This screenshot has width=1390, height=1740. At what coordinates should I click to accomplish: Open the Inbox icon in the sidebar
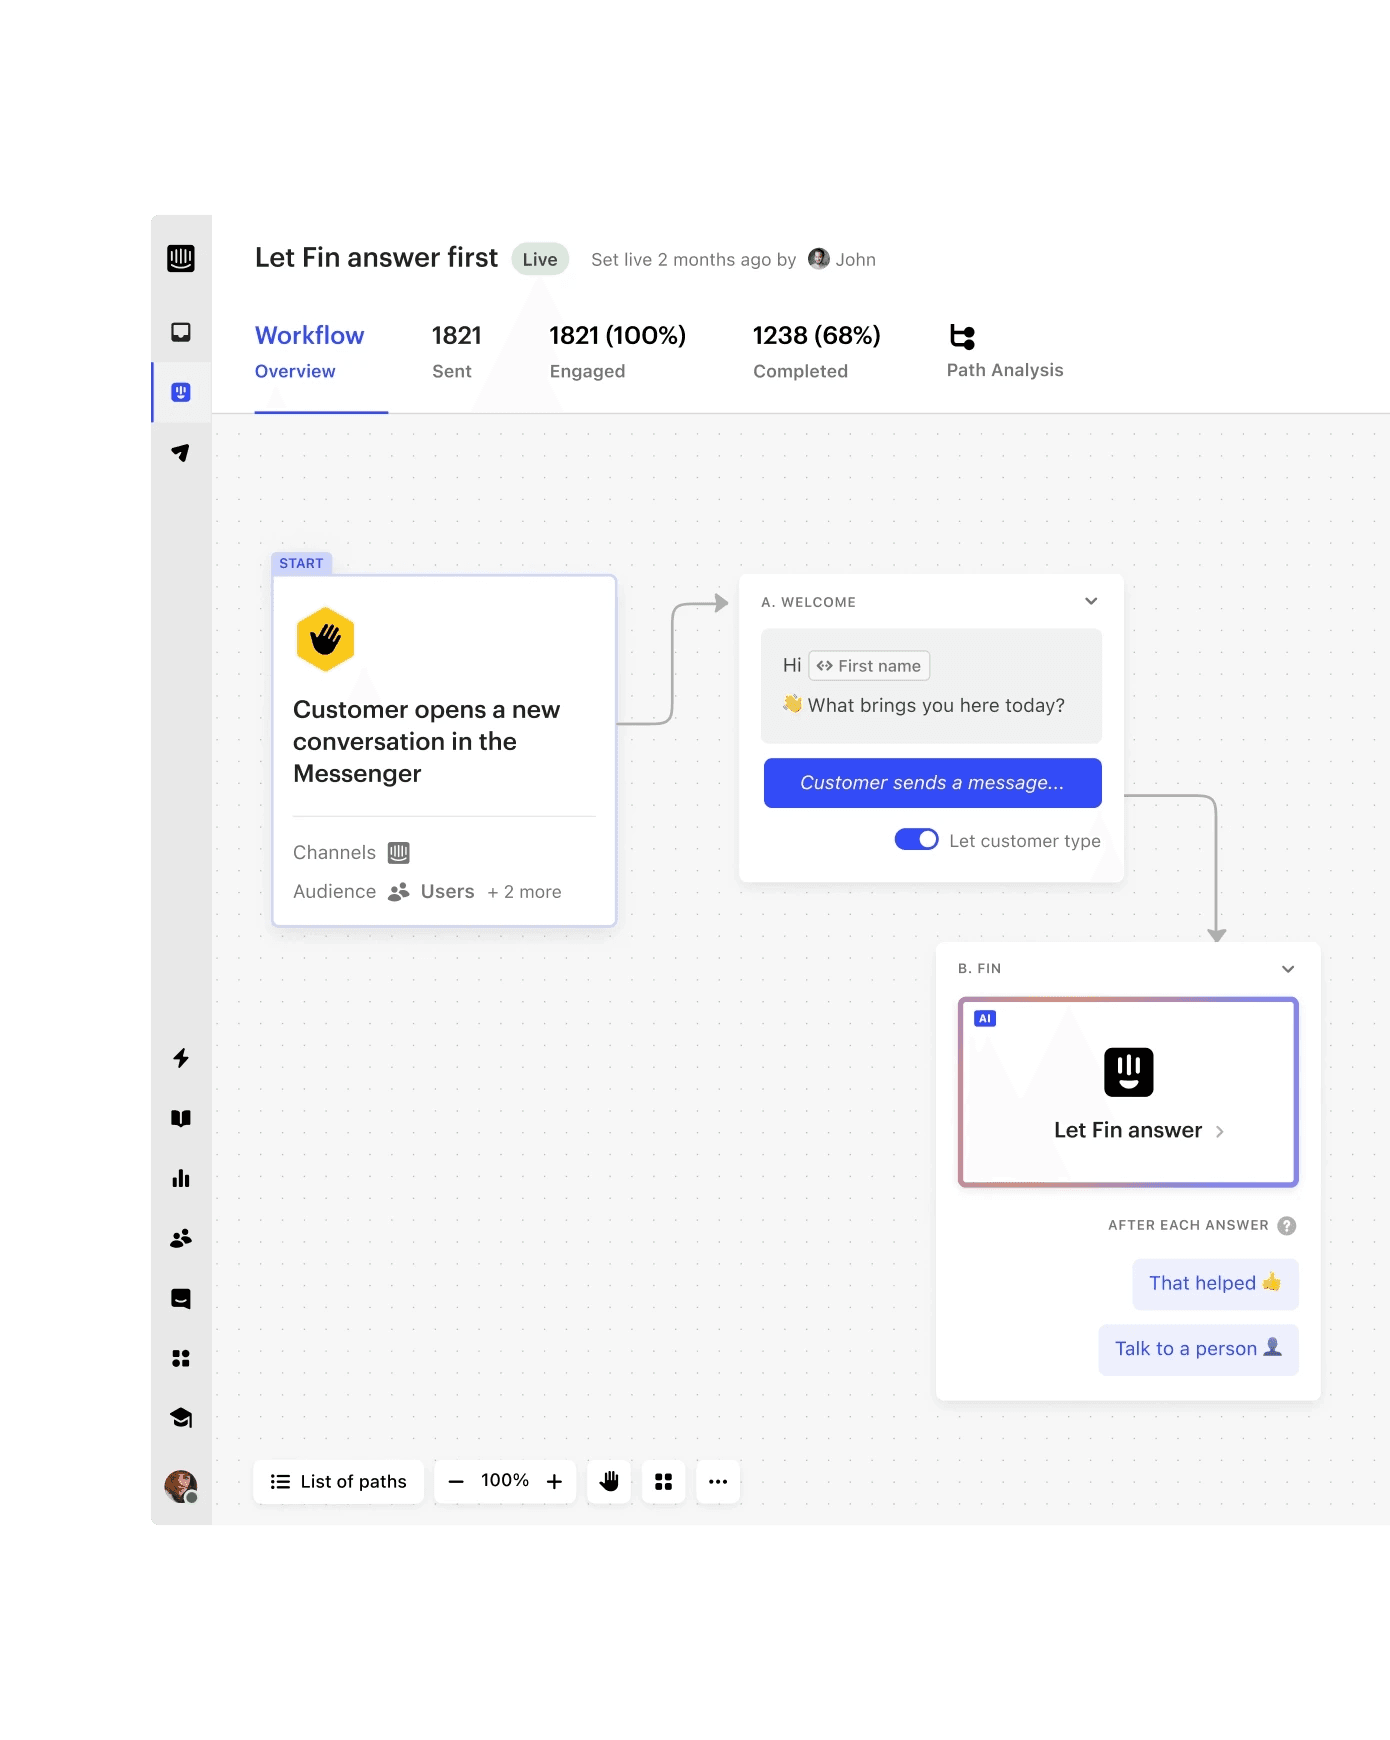(181, 332)
